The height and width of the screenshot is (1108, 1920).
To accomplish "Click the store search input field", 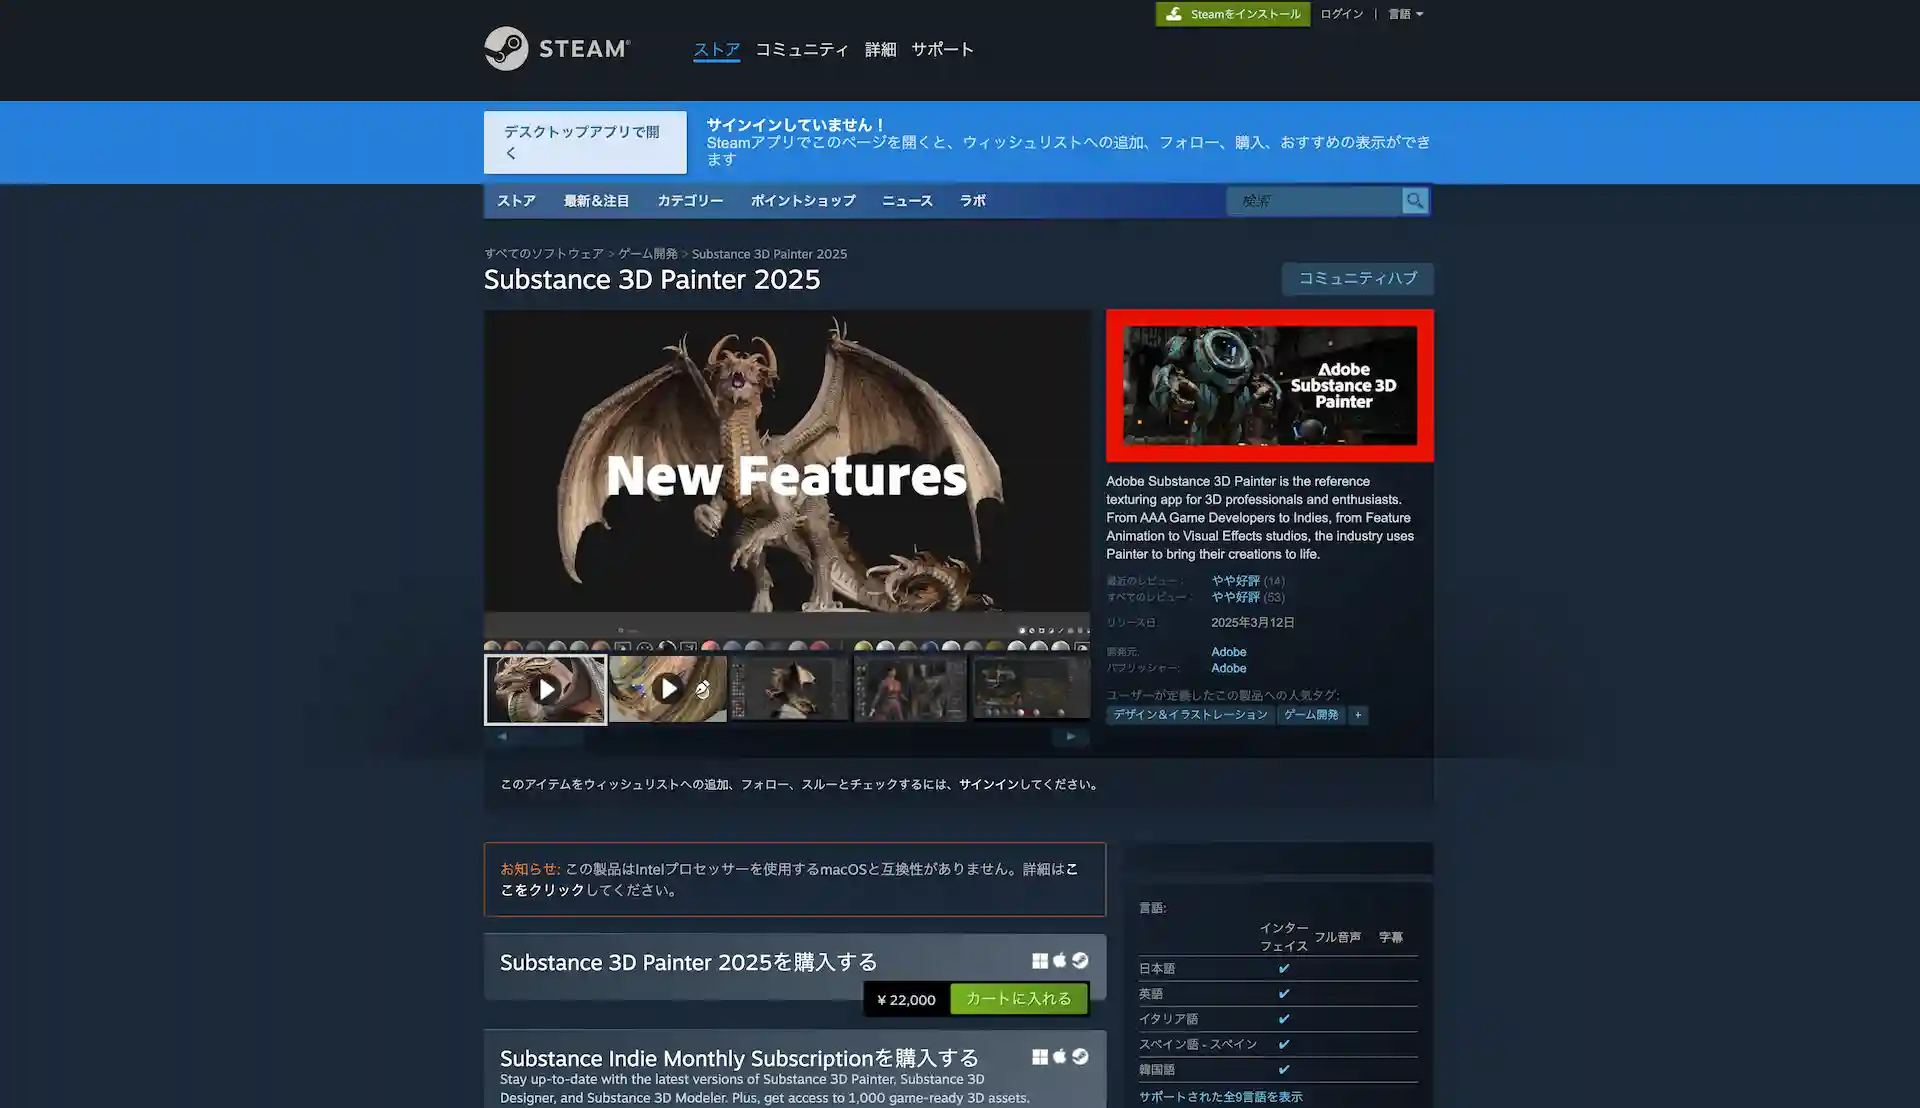I will coord(1314,201).
